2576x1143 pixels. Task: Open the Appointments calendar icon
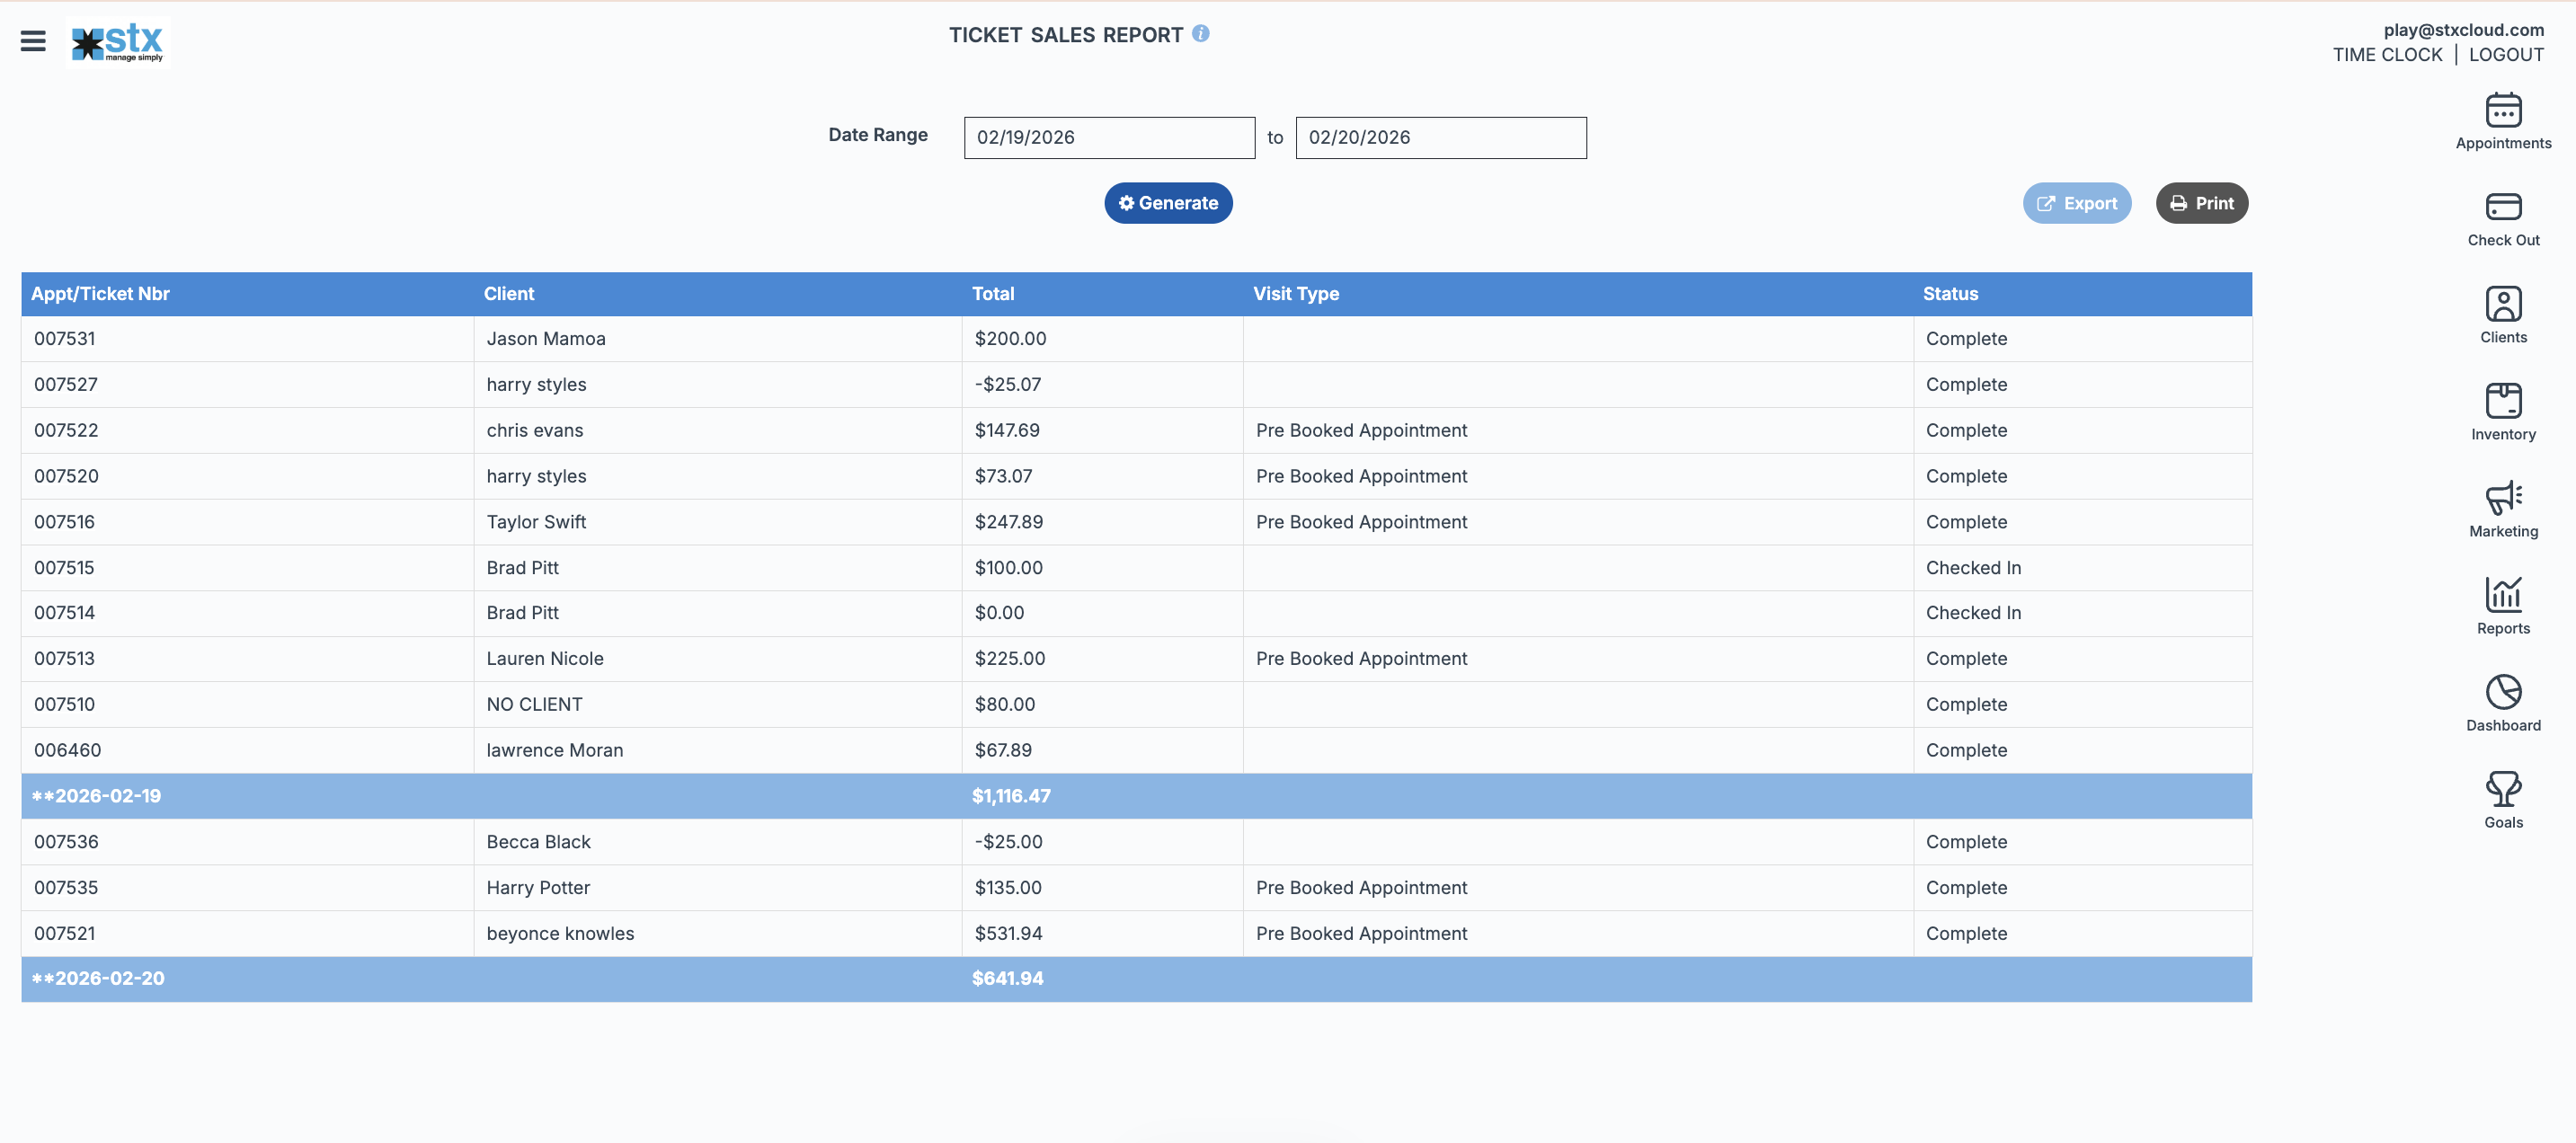2502,111
